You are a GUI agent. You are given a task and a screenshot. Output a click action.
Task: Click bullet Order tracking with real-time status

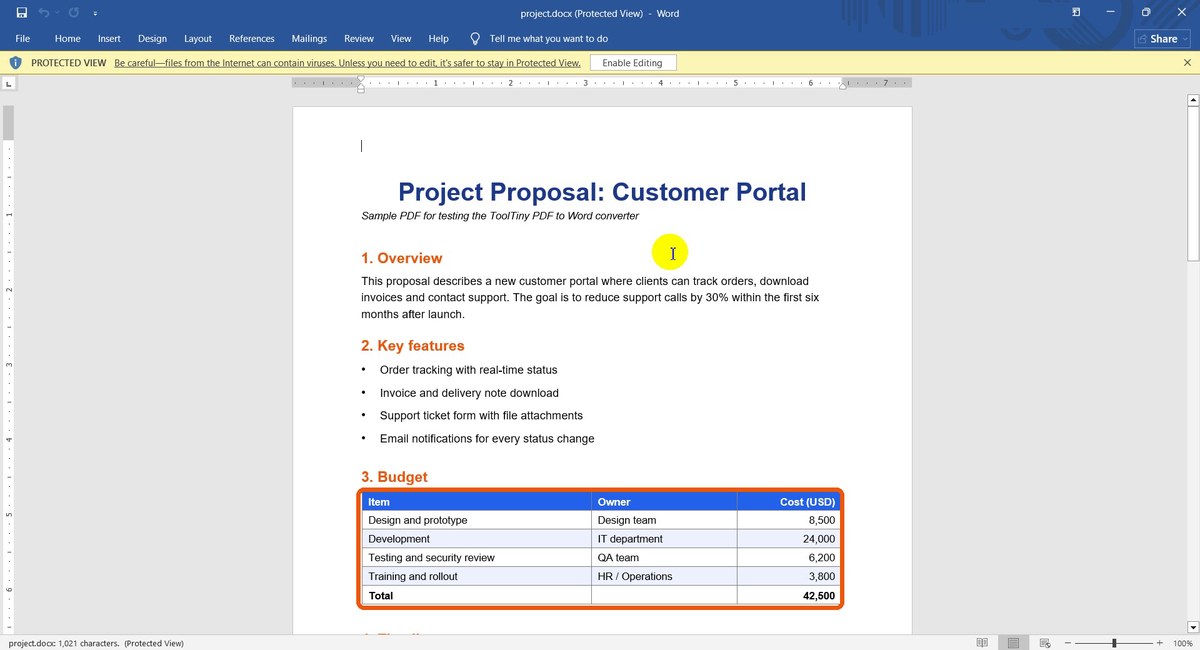point(468,370)
